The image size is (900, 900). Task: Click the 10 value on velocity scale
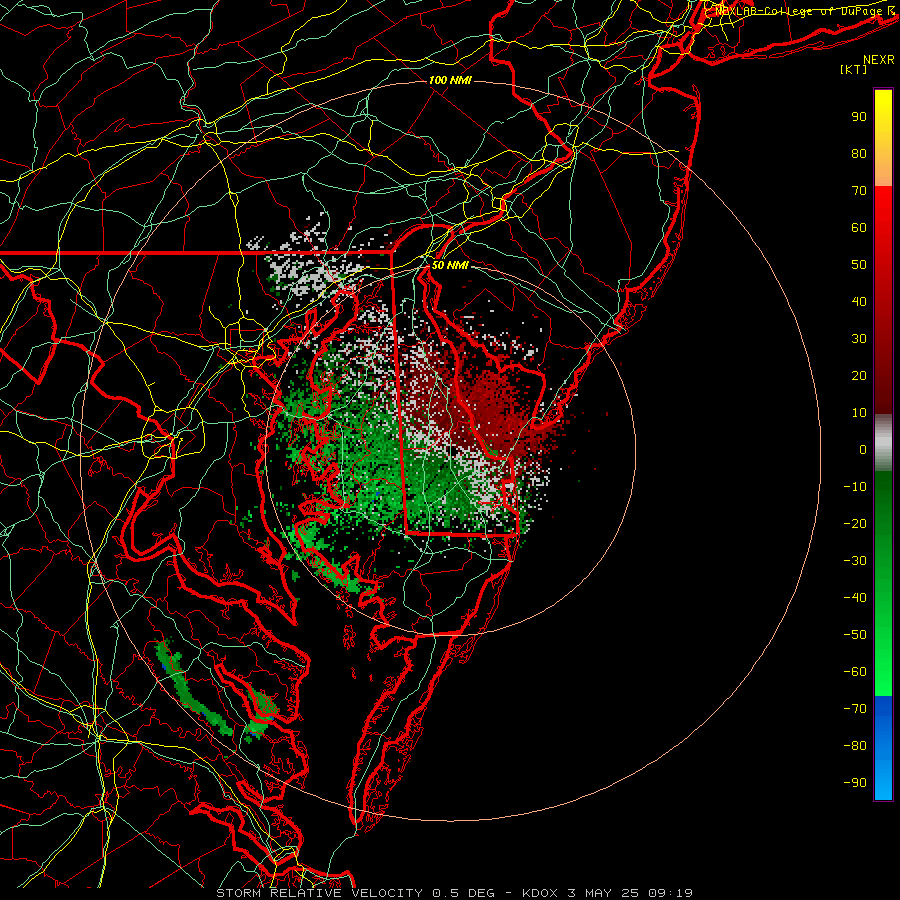coord(859,413)
